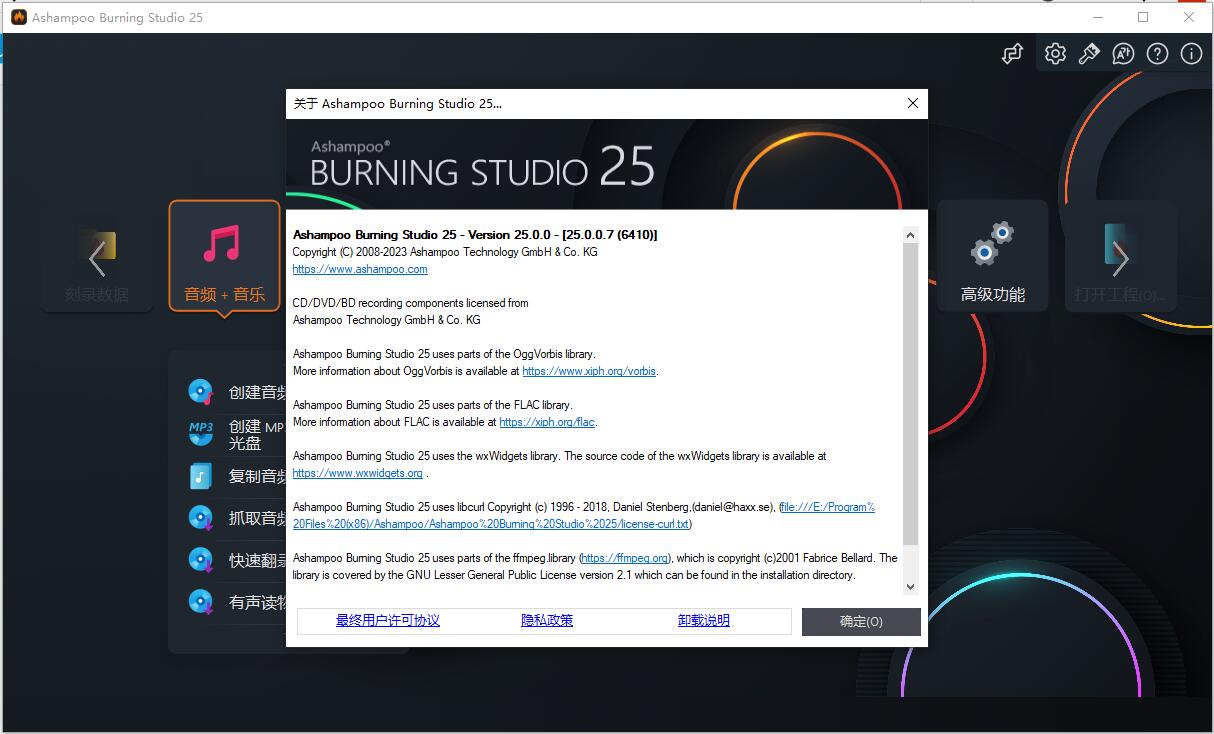This screenshot has height=734, width=1214.
Task: Open the https://xiph.org/flac link
Action: (547, 422)
